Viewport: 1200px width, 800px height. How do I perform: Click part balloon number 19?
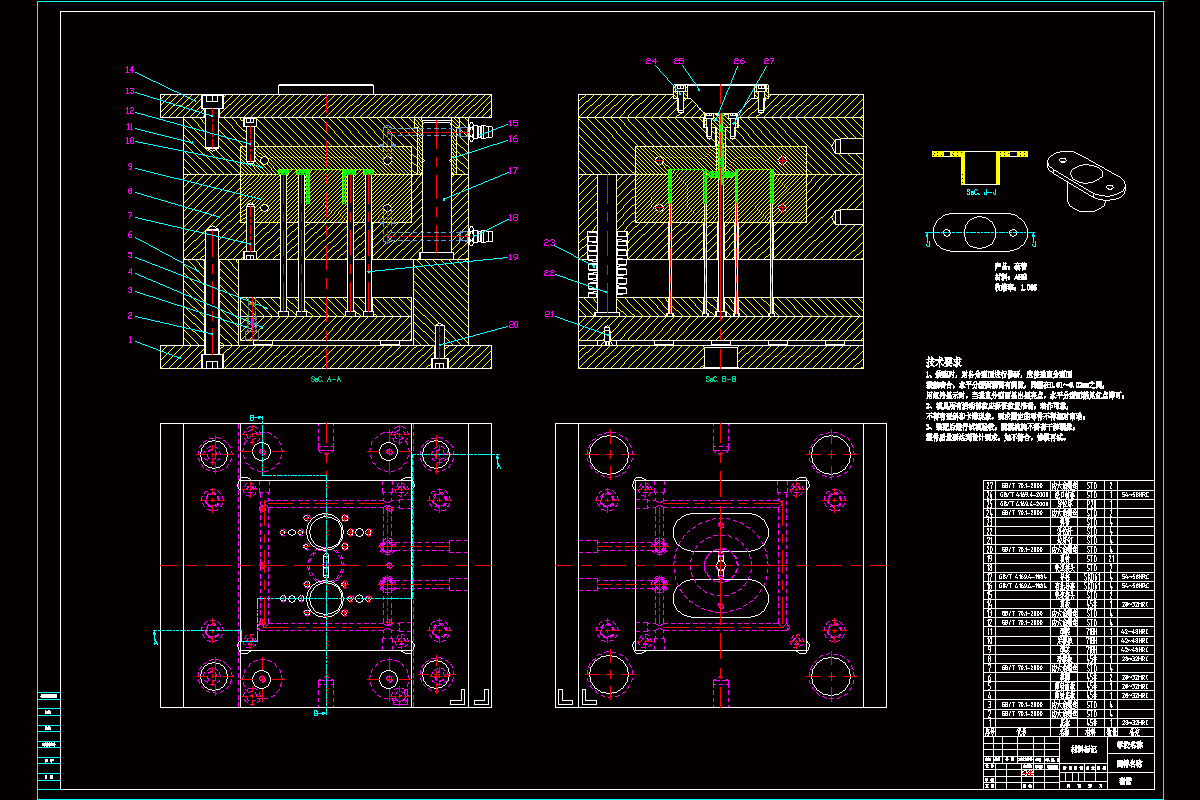point(513,257)
